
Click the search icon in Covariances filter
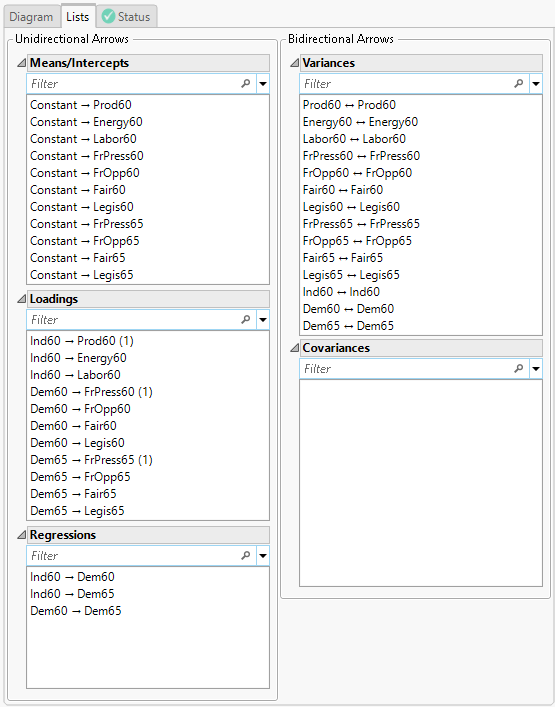click(x=518, y=368)
